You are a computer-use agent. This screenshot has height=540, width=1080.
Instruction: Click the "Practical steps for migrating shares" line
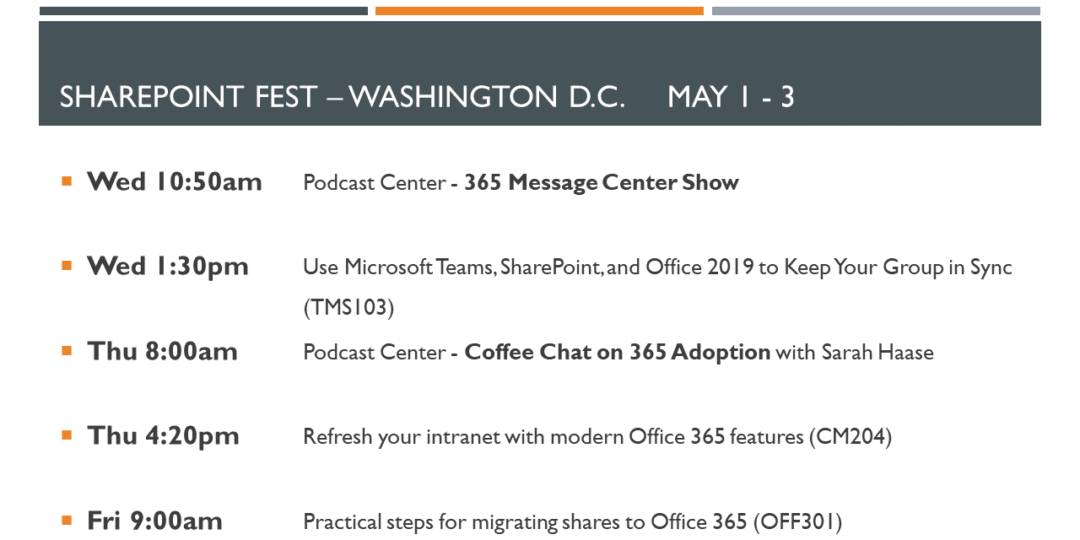[x=572, y=522]
